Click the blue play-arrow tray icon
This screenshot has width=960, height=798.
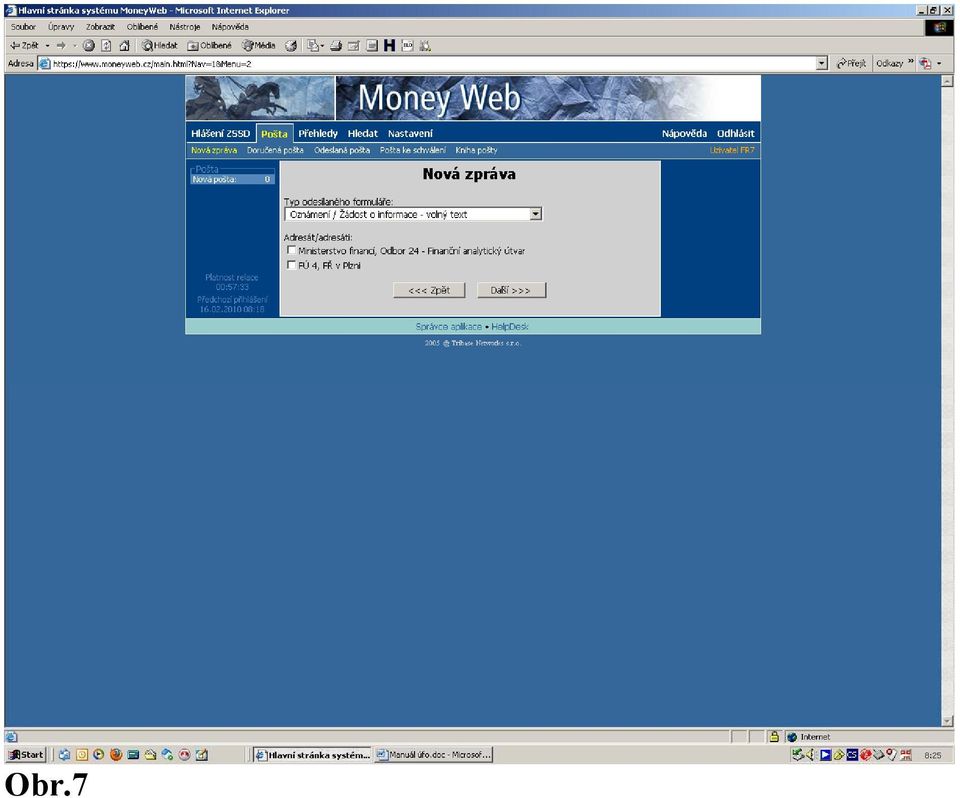(825, 755)
